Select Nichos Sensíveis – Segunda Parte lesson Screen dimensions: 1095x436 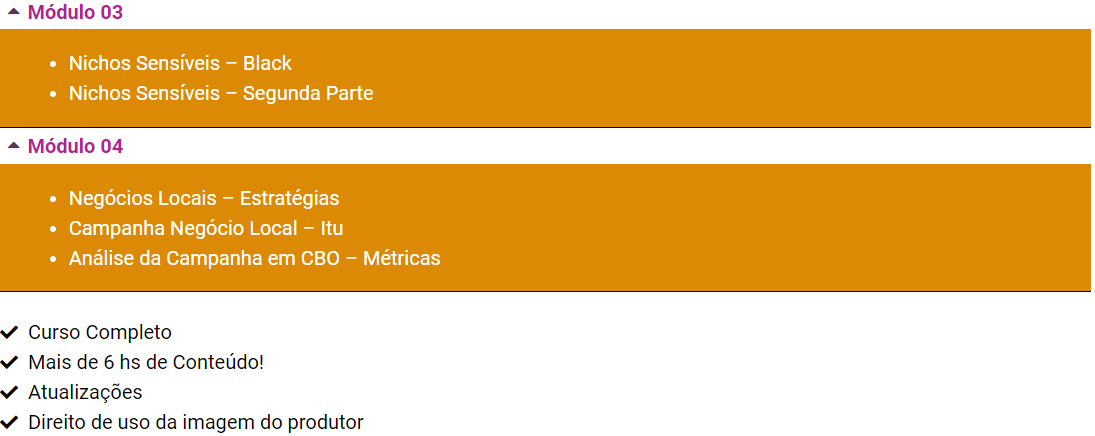(x=220, y=93)
